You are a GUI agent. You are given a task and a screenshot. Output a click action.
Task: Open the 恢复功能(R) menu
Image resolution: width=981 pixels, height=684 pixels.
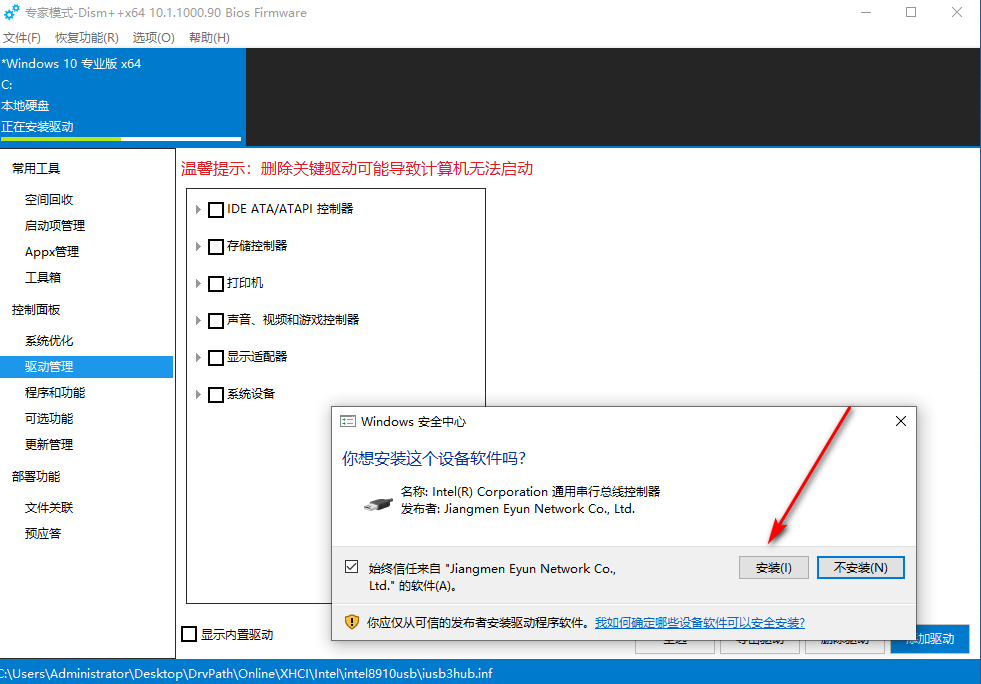coord(86,38)
